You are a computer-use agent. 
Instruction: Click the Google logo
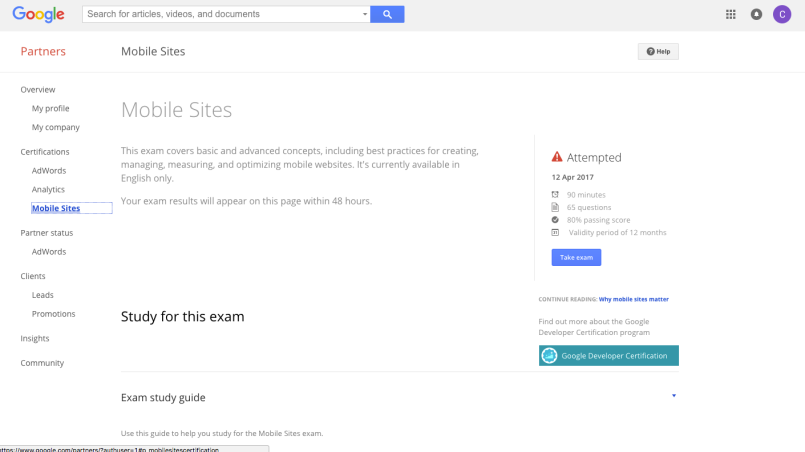39,14
